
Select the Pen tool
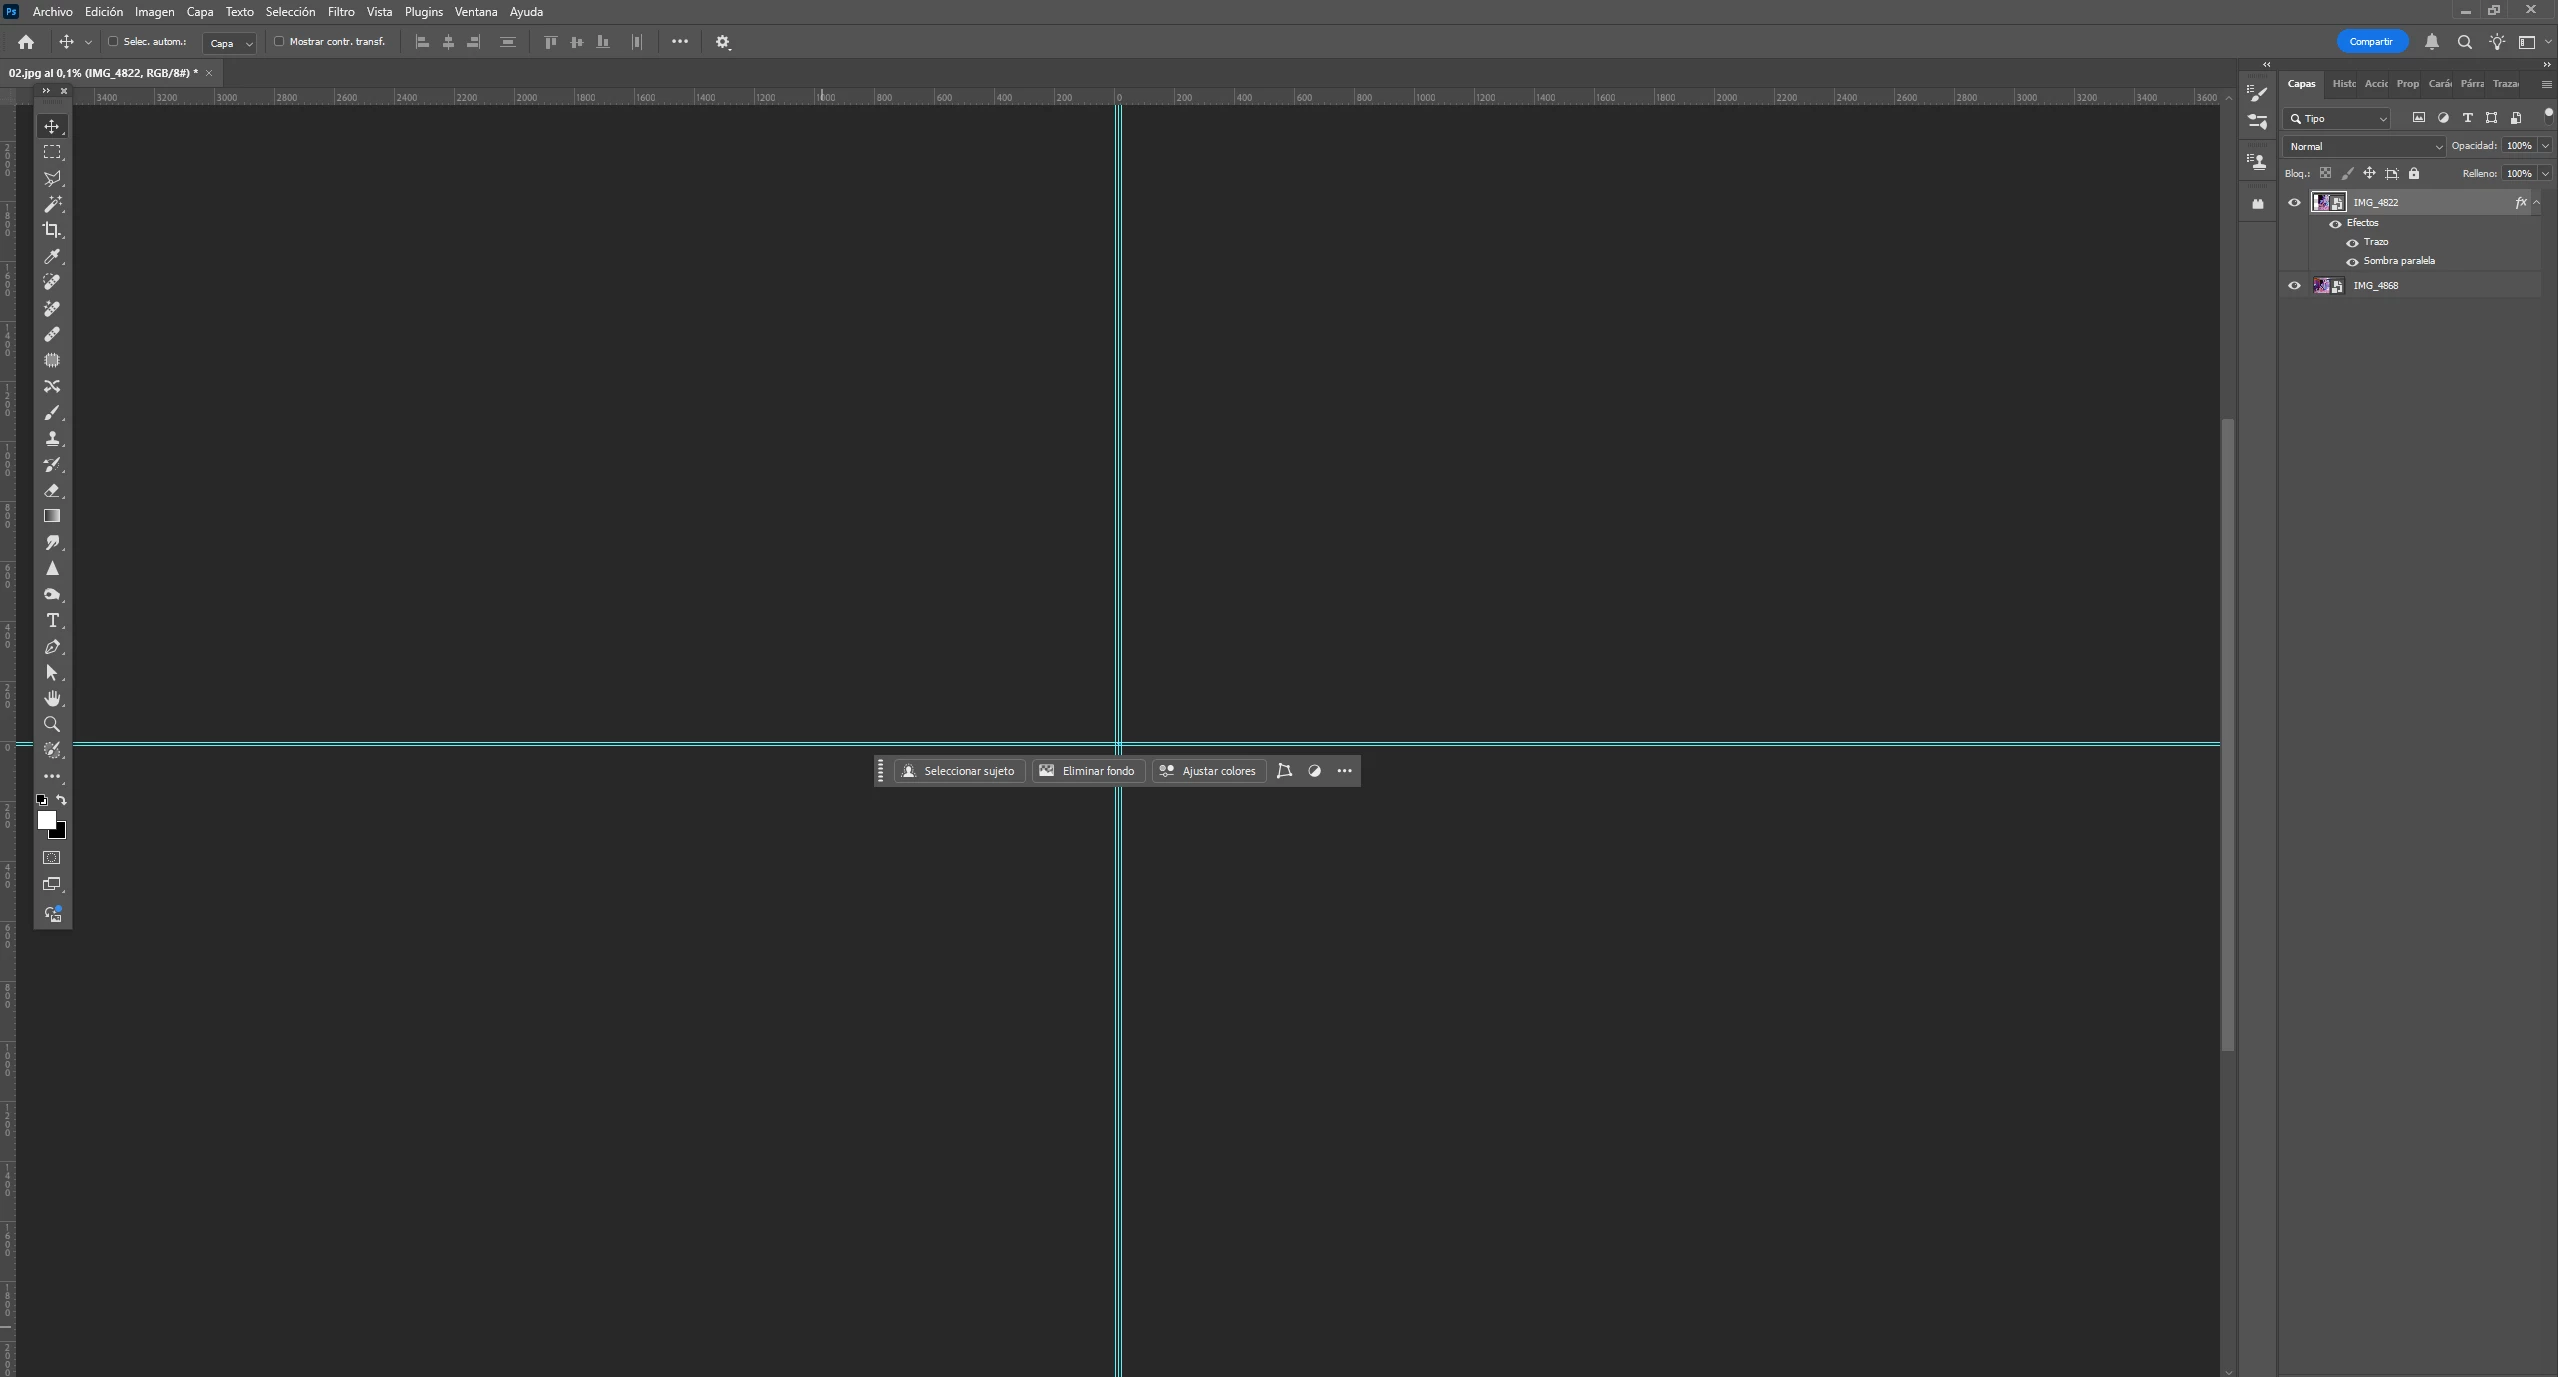tap(52, 647)
